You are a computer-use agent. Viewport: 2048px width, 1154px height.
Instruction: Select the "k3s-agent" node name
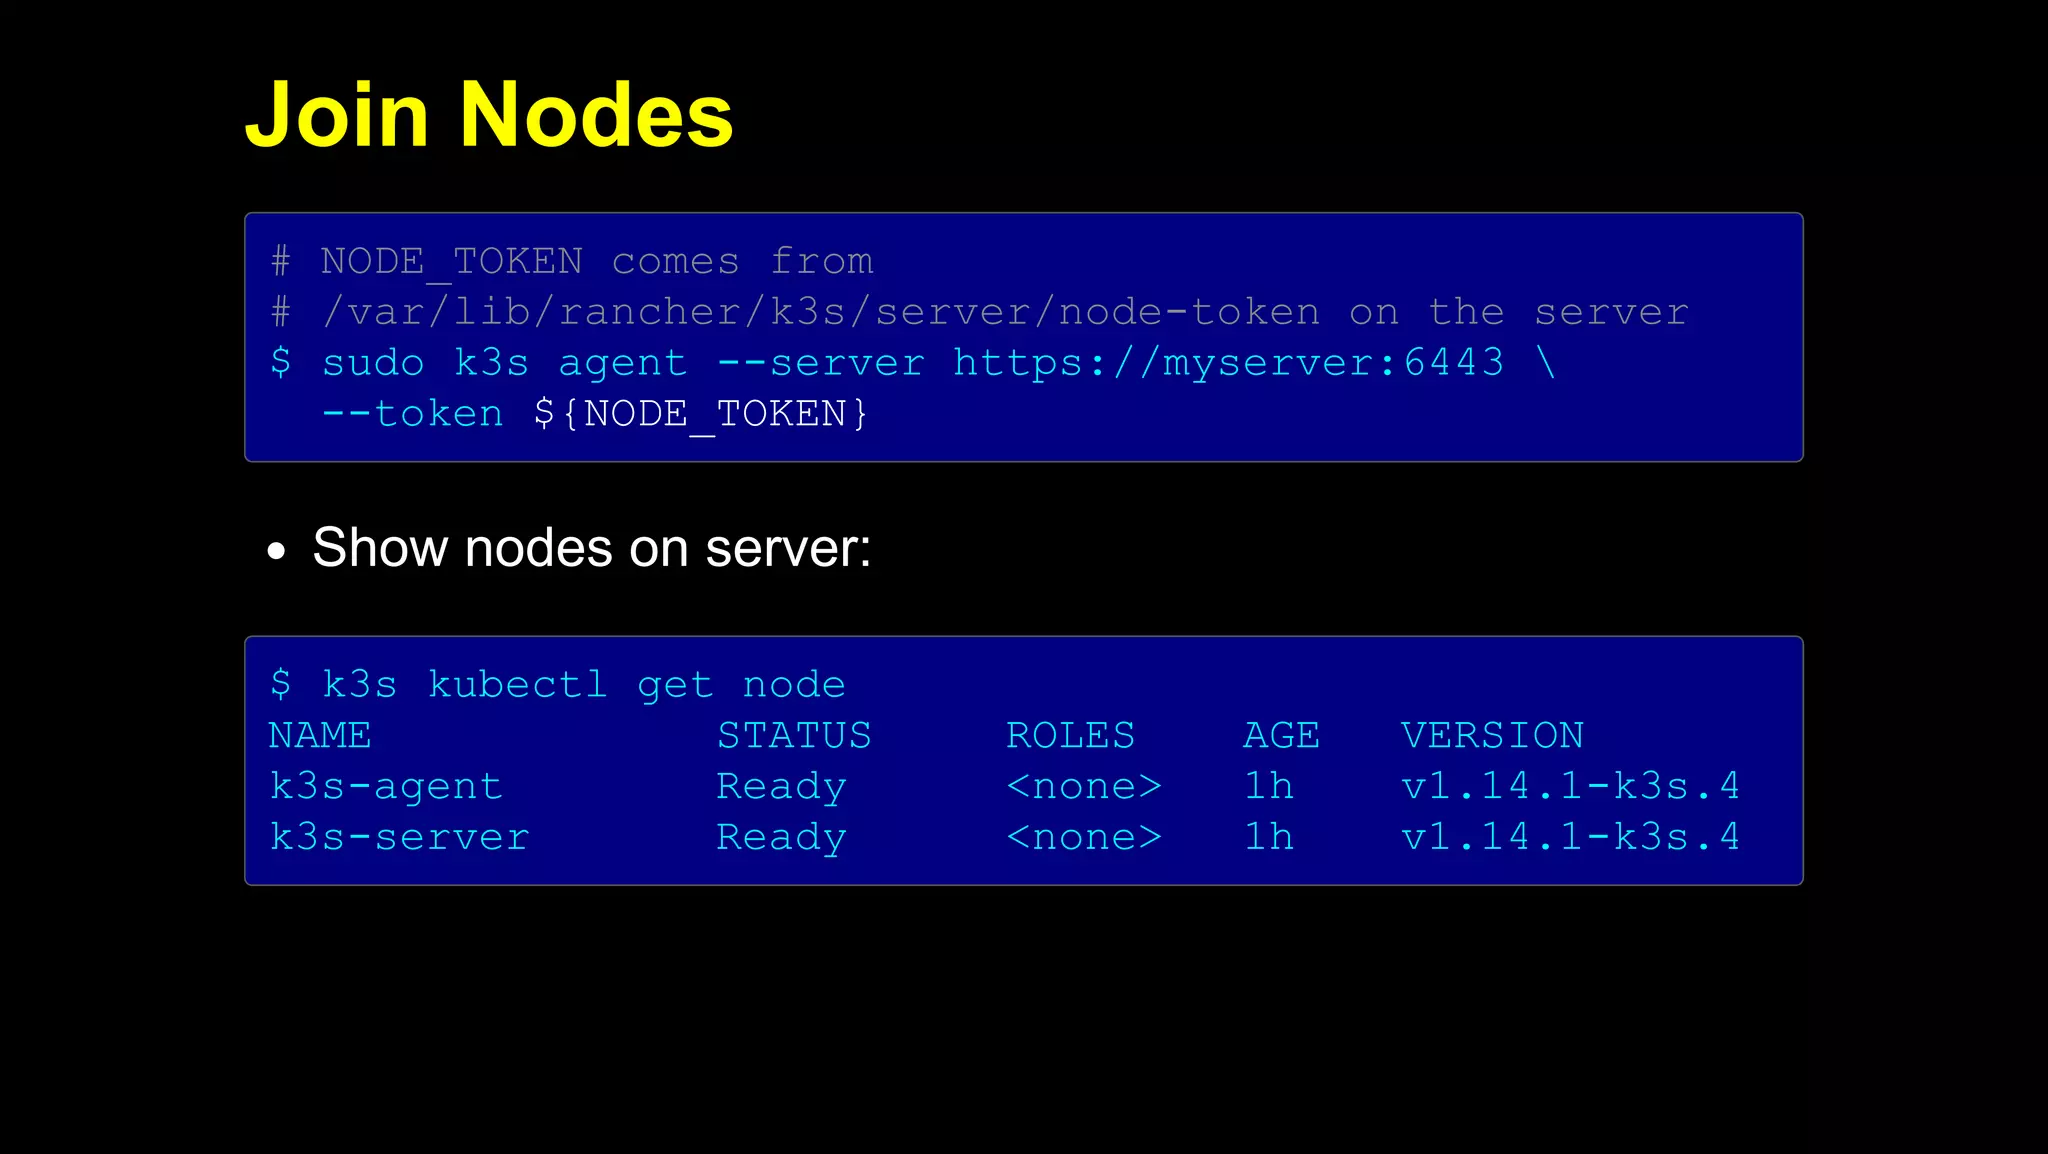[386, 787]
